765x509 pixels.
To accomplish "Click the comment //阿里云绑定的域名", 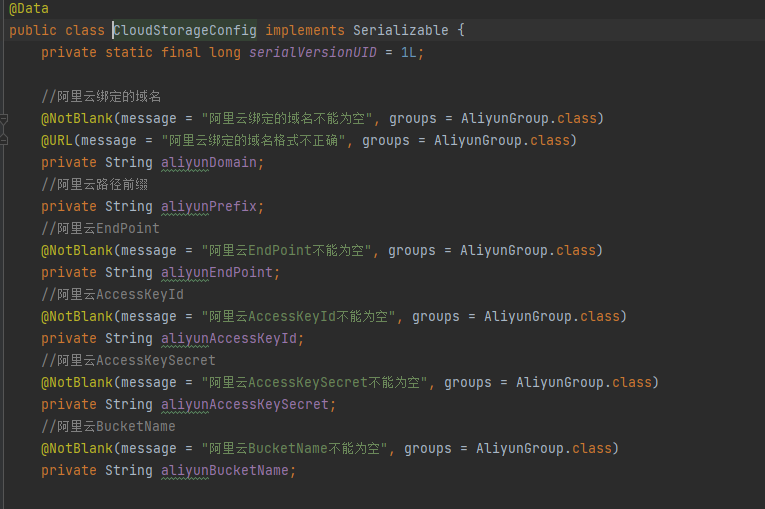I will (101, 96).
